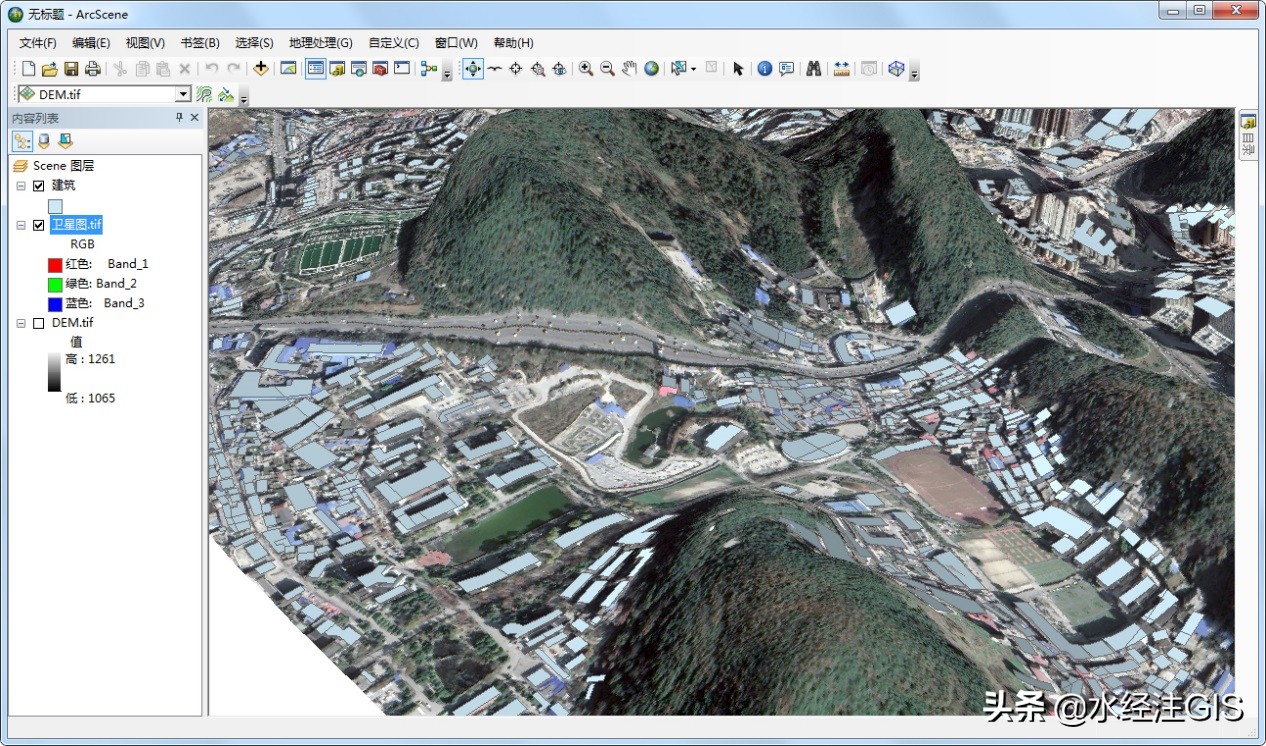Open the 目录 side tab
Screen dimensions: 1266x746
pos(1248,134)
